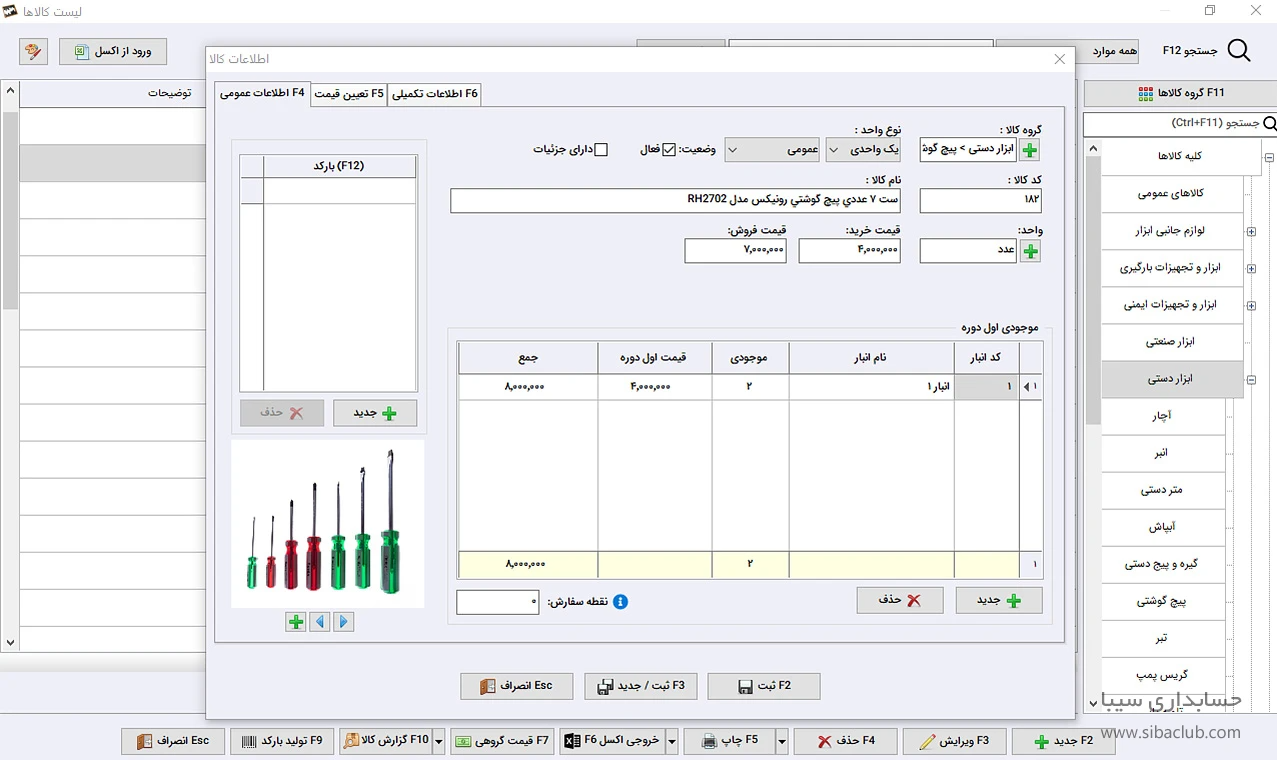Click the red X delete icon for حذف F4

click(x=825, y=740)
